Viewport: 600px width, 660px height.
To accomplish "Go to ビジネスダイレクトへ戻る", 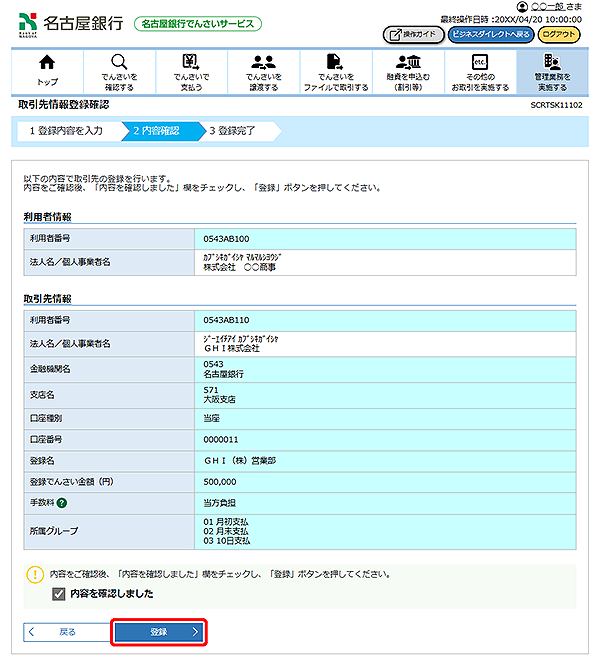I will point(489,34).
